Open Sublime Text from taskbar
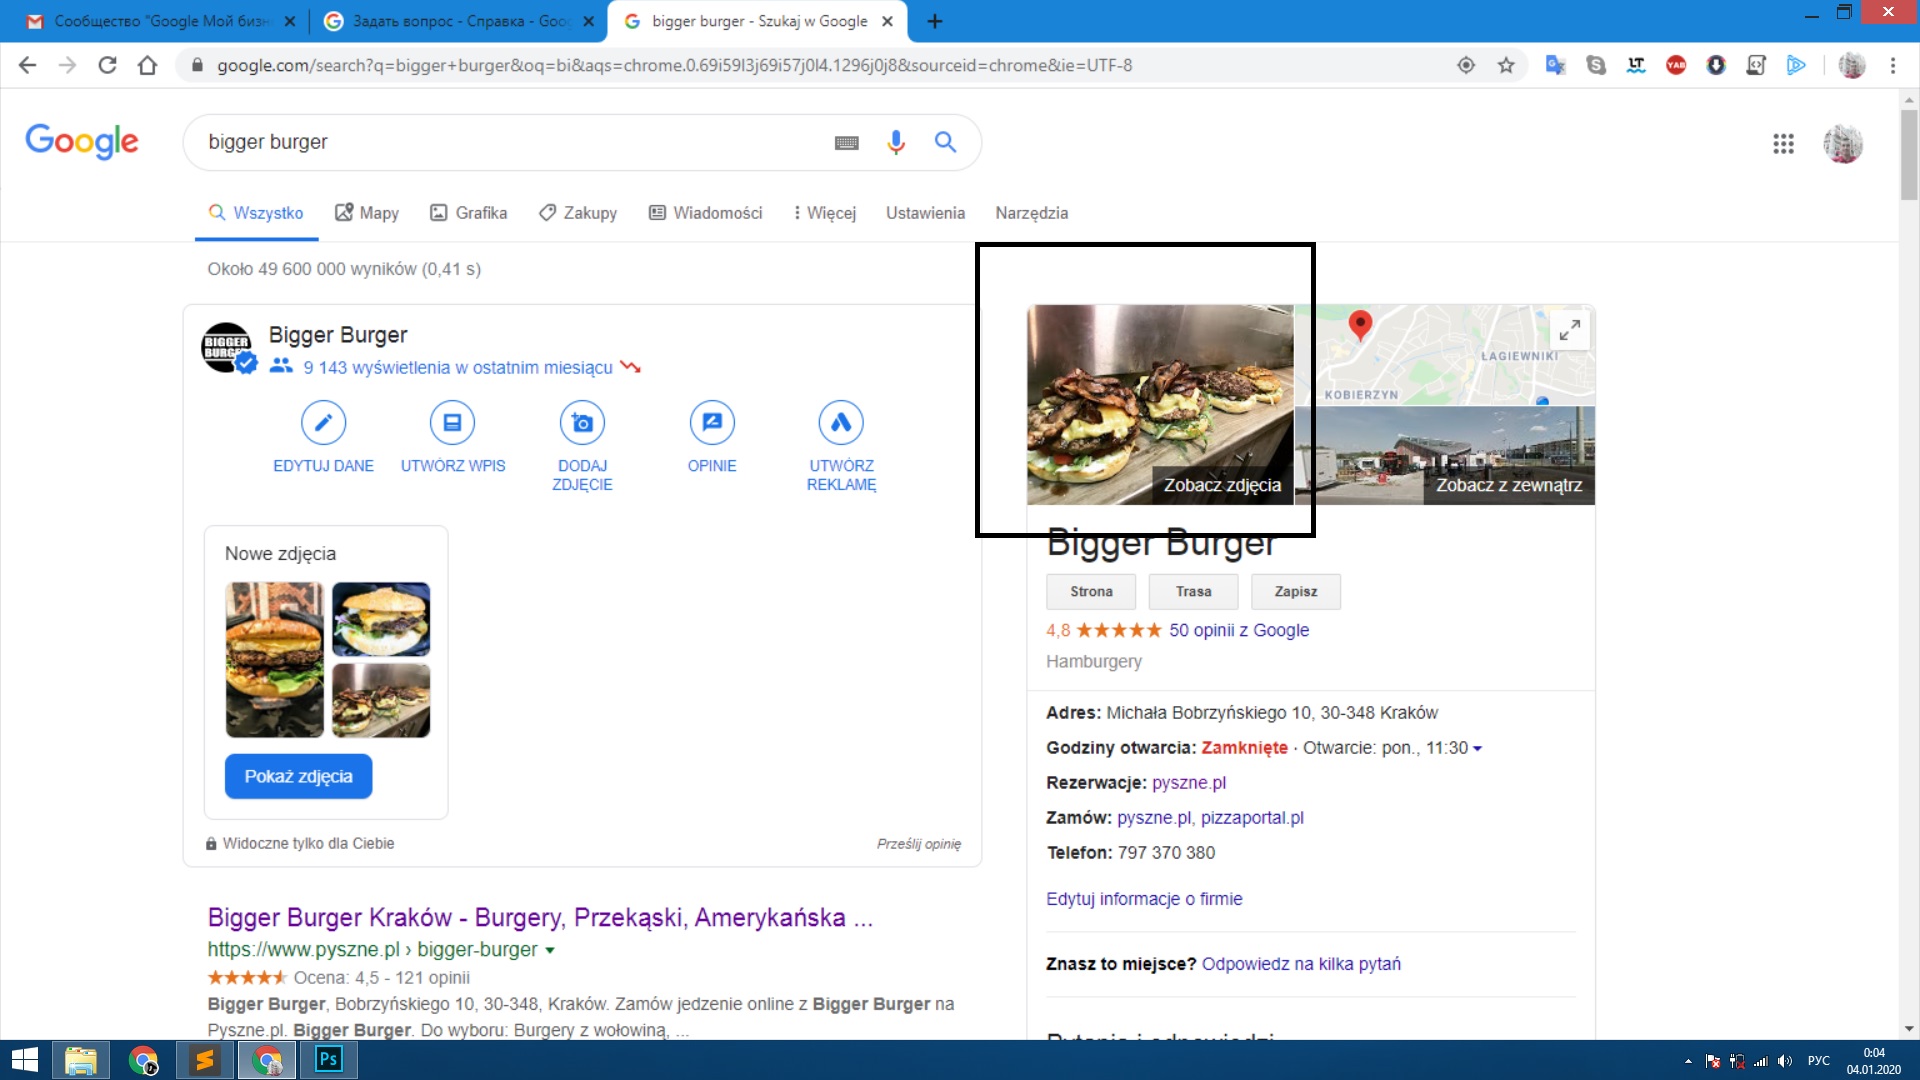 point(205,1060)
